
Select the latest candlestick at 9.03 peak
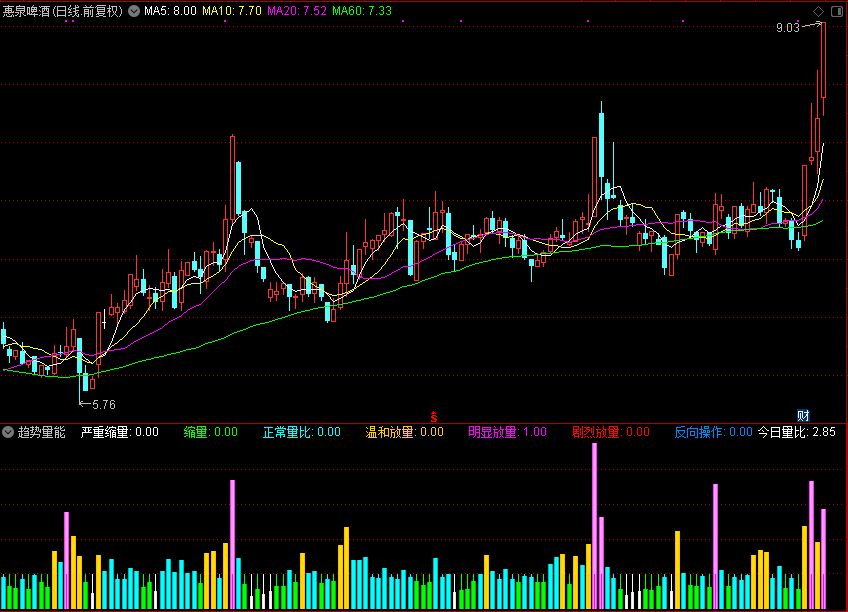[824, 61]
